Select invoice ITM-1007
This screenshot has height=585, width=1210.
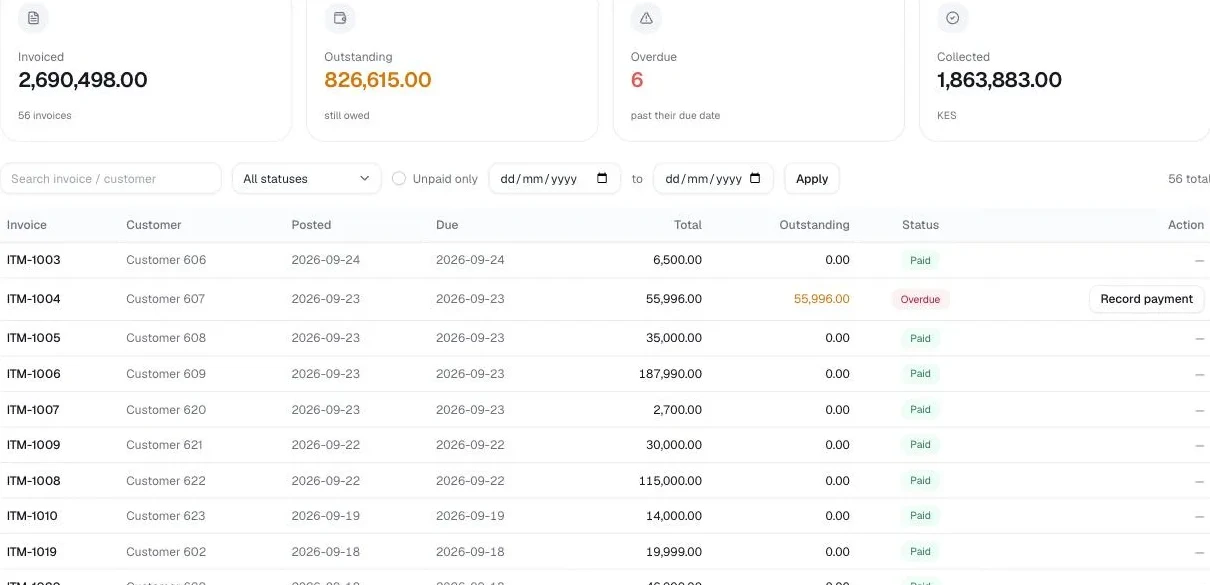(34, 410)
